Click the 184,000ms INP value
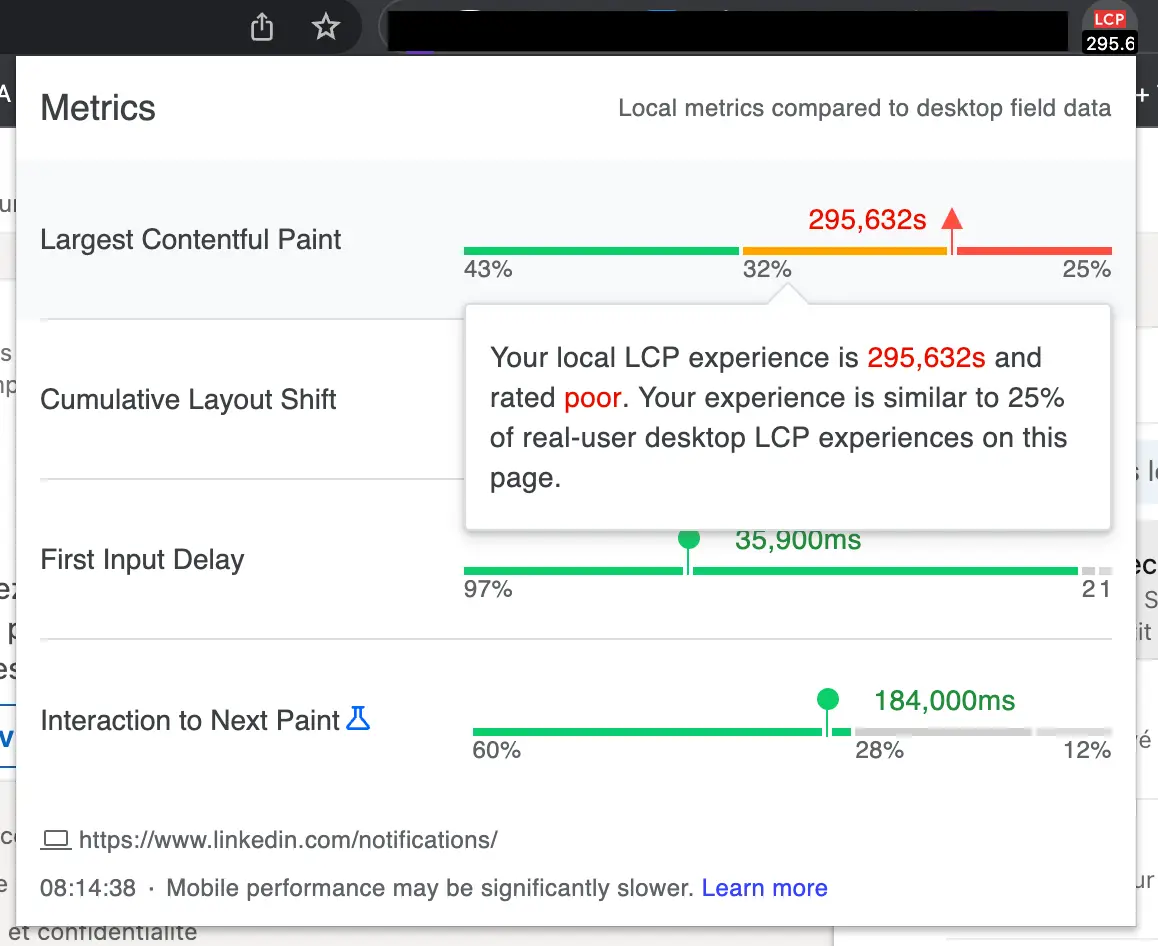 click(944, 701)
